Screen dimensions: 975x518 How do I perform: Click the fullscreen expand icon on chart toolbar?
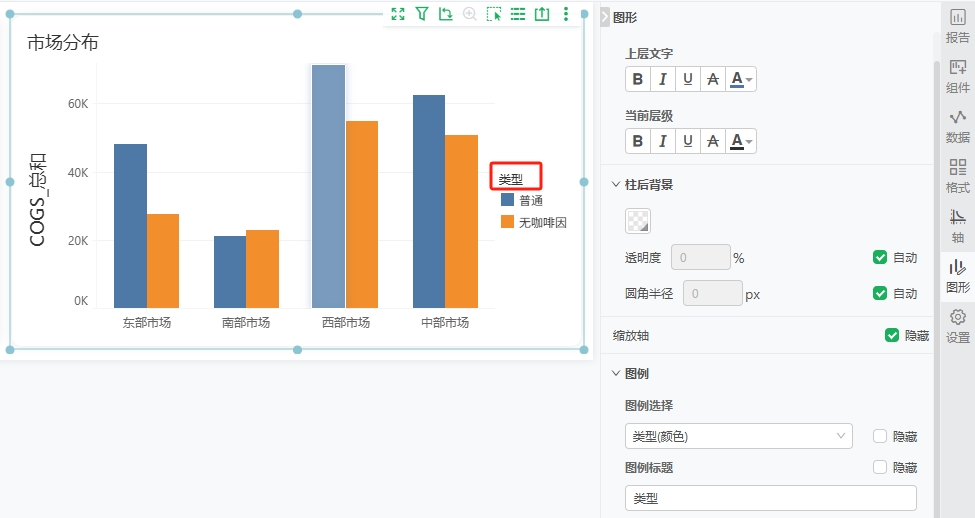pos(398,14)
